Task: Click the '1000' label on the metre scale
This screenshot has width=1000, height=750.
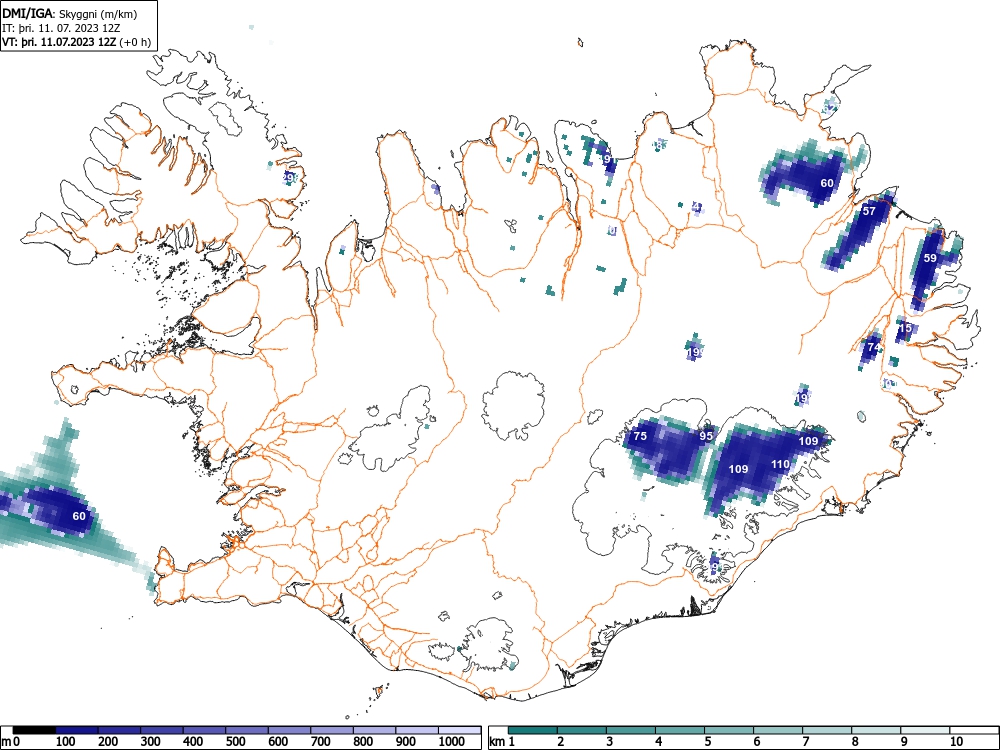Action: pyautogui.click(x=452, y=742)
